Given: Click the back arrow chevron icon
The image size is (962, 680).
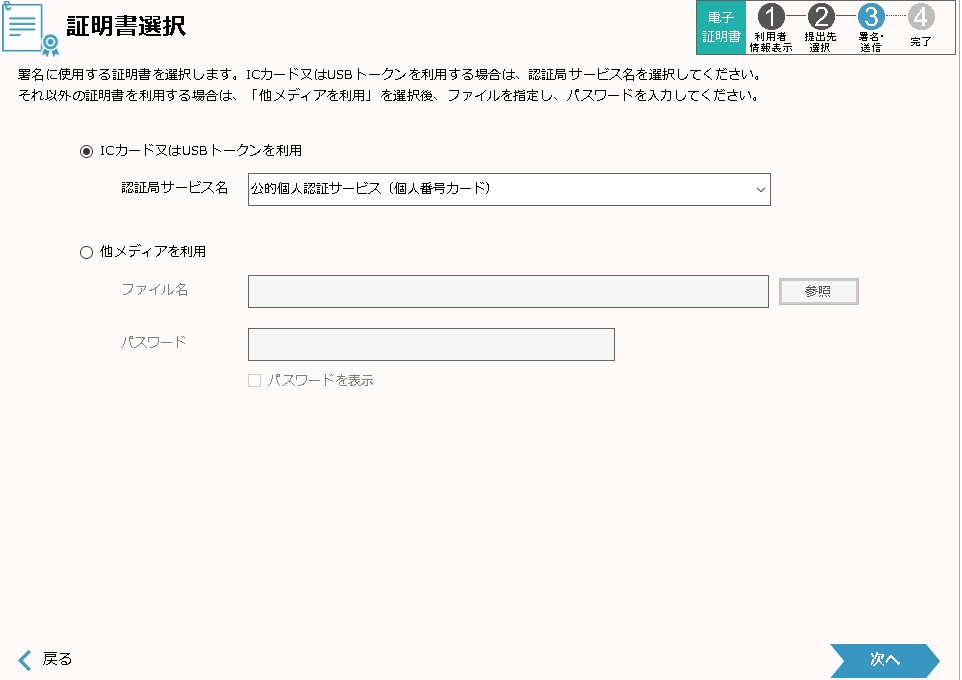Looking at the screenshot, I should click(x=25, y=659).
